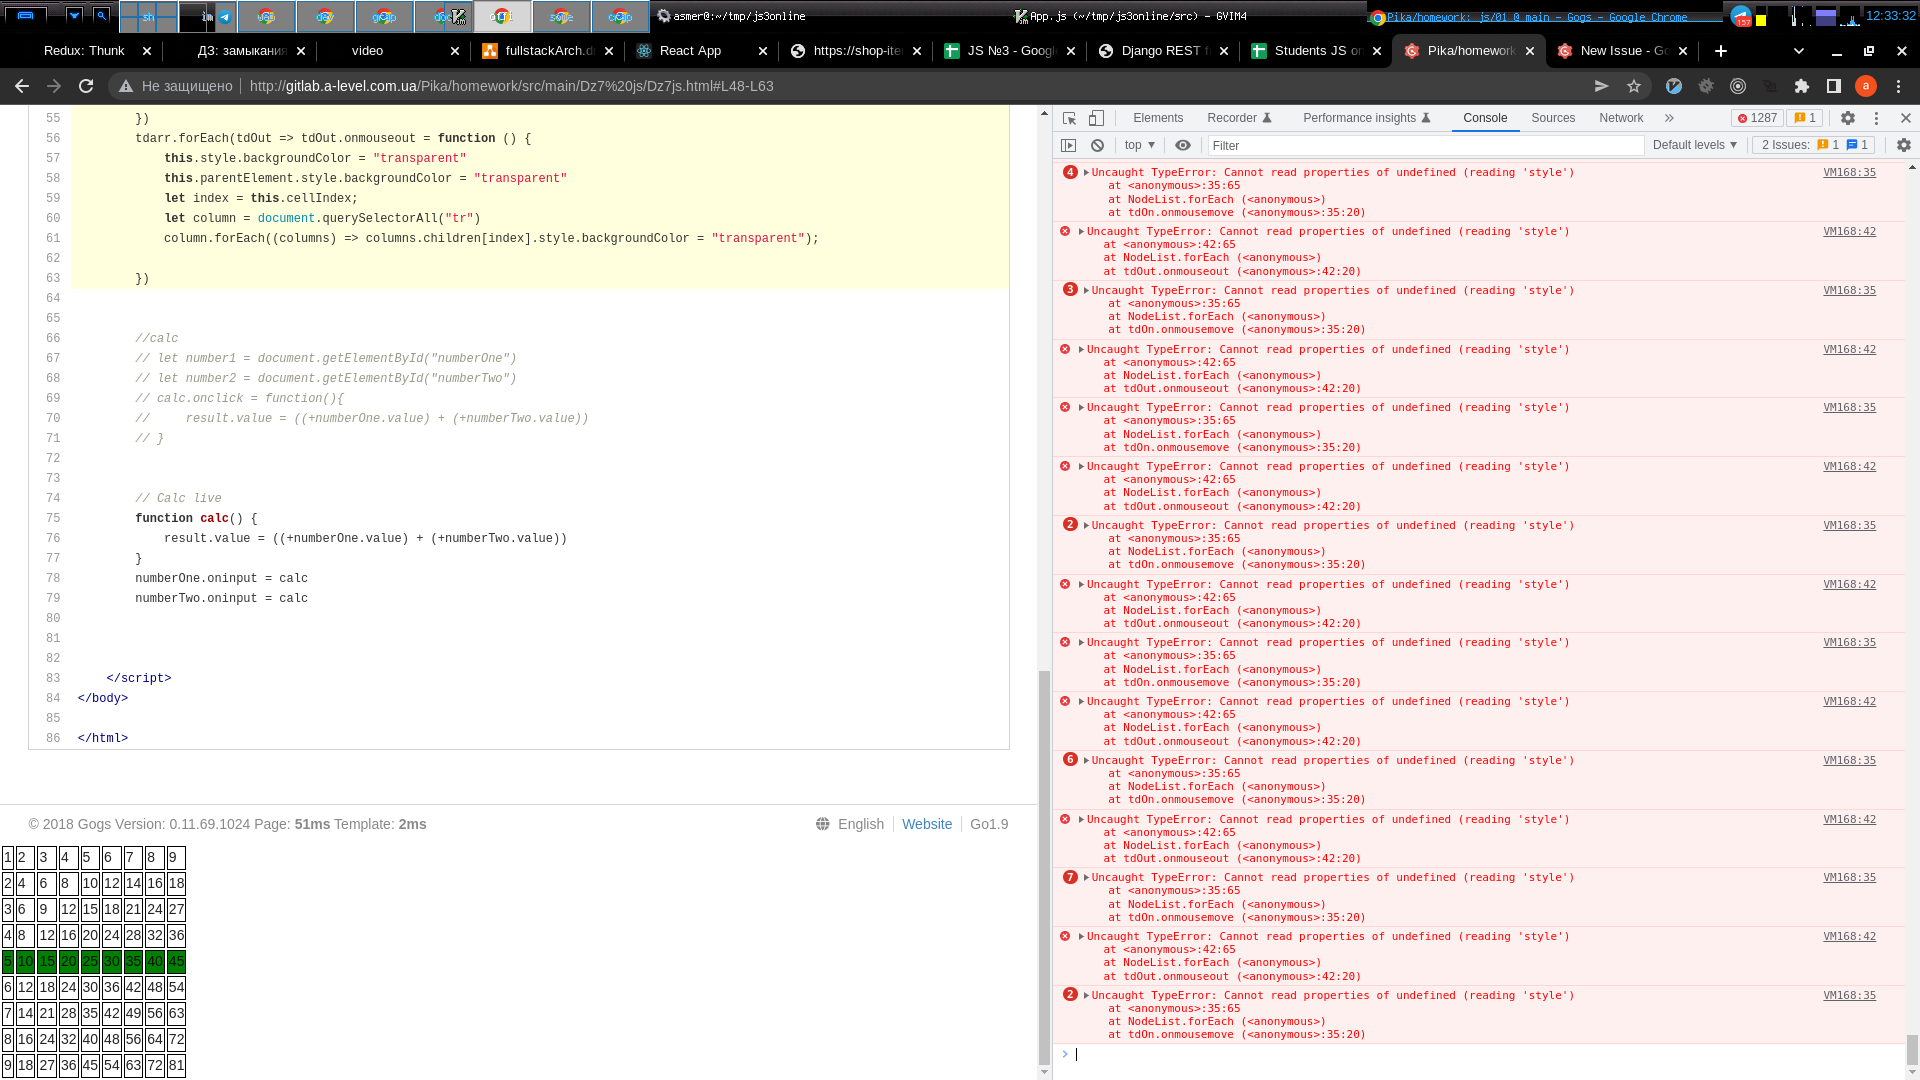This screenshot has height=1080, width=1920.
Task: Click the highlighted green cell 25 in table
Action: 90,962
